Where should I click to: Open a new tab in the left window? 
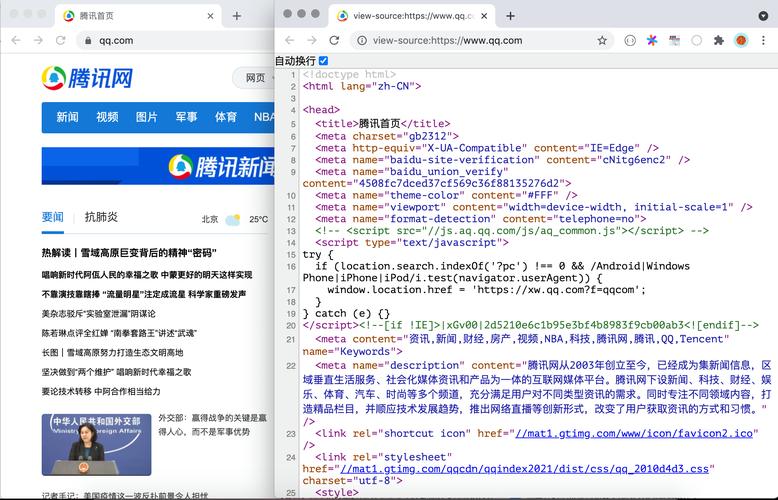pyautogui.click(x=237, y=16)
